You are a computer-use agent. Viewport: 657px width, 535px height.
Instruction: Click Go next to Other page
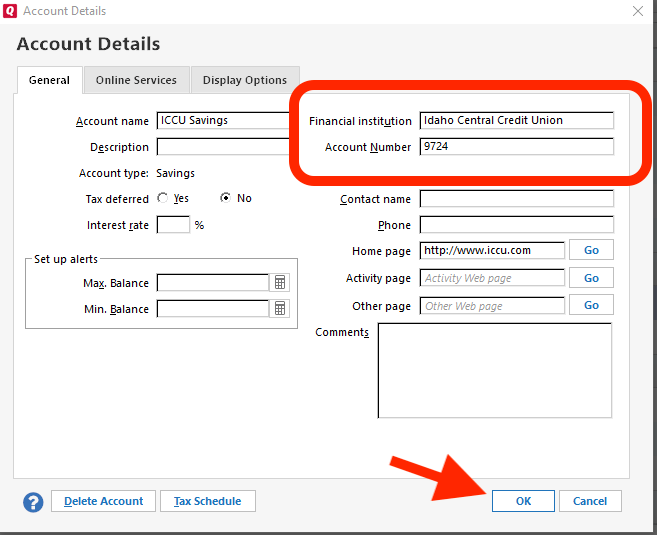591,305
